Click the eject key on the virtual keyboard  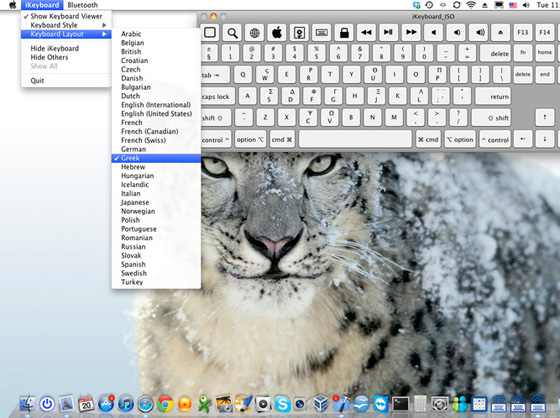pos(501,33)
